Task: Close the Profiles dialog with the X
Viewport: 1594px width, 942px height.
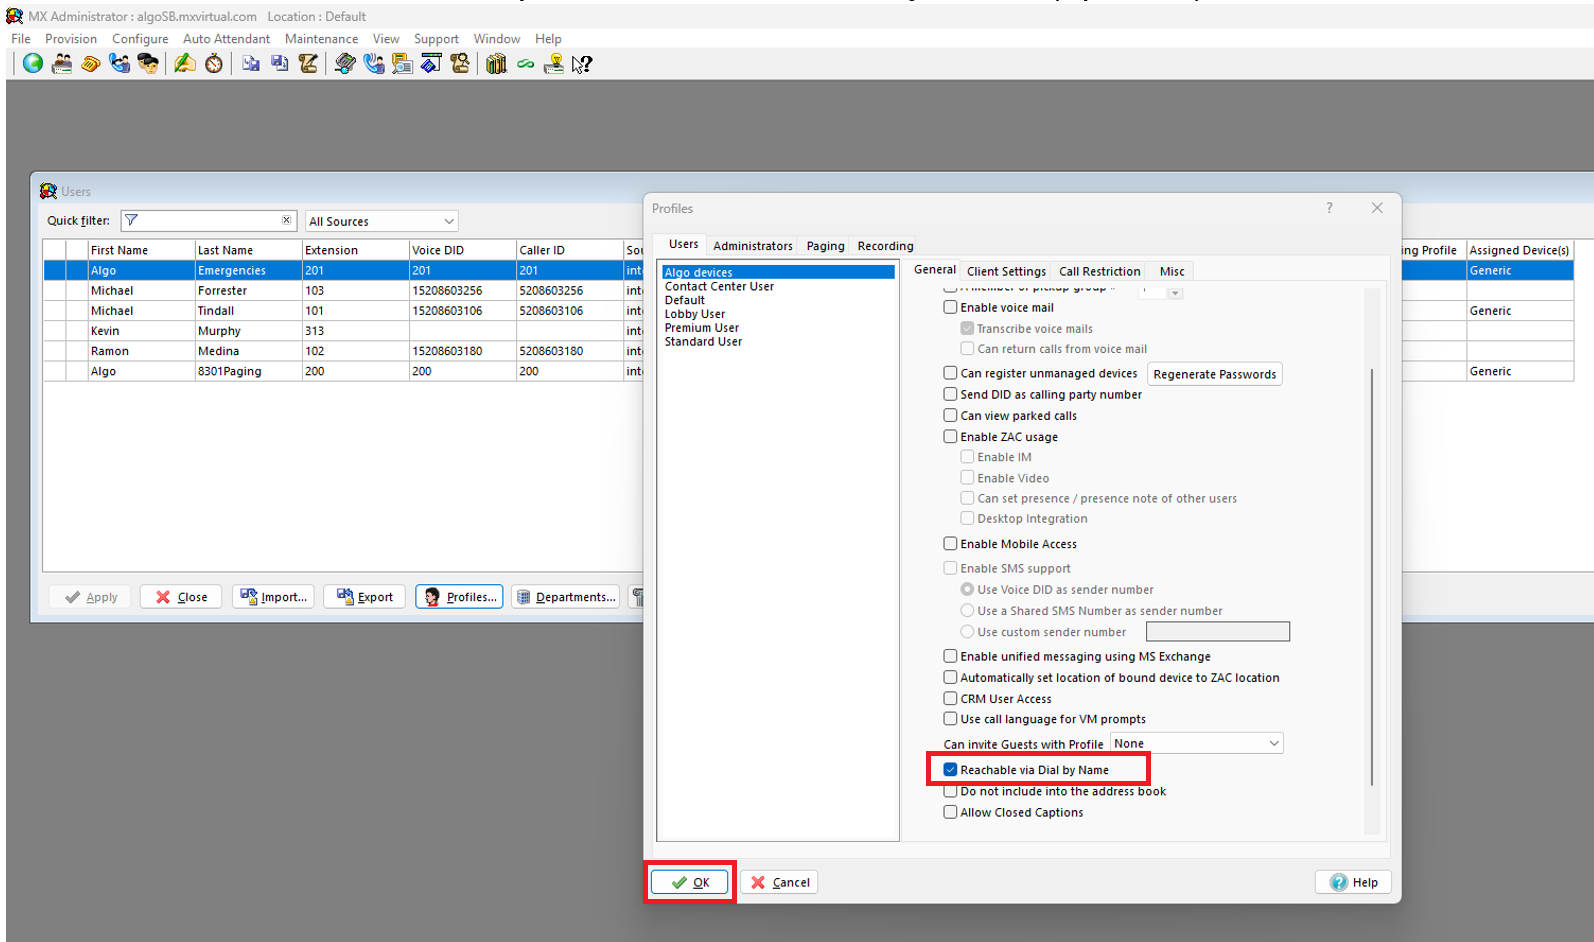Action: tap(1377, 208)
